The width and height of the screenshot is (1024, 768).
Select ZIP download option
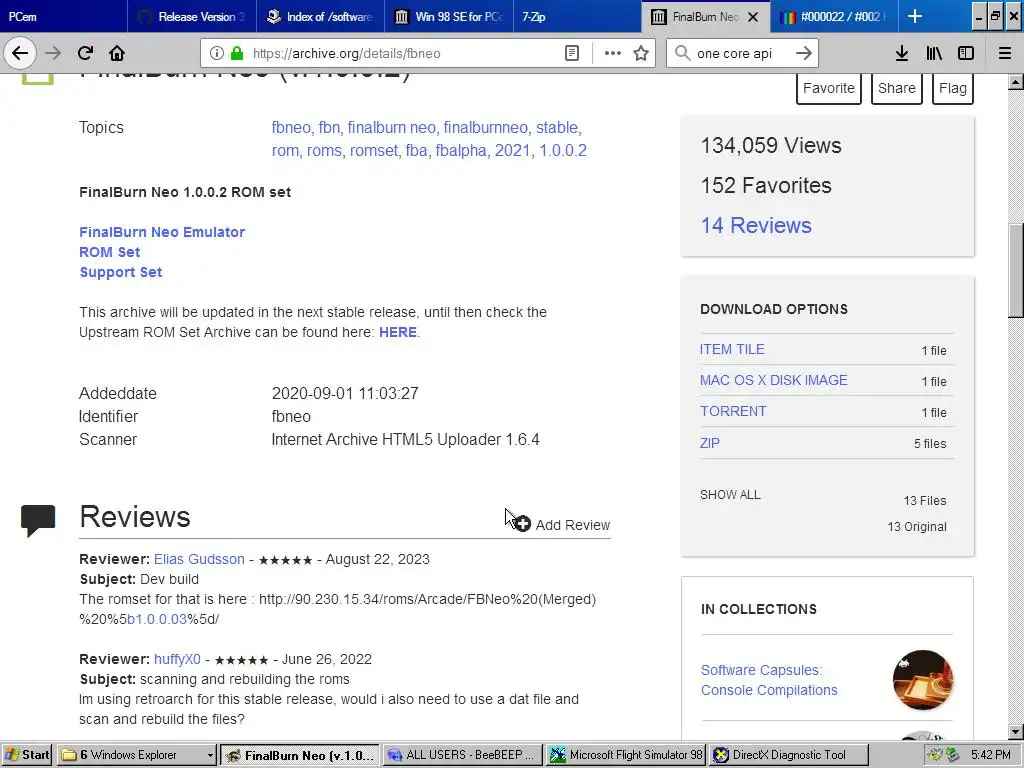[709, 443]
